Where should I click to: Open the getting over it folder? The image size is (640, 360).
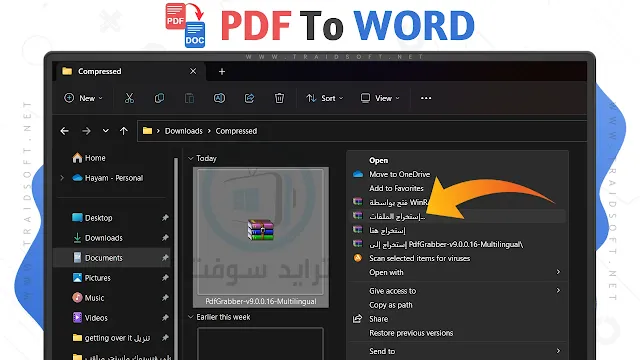click(111, 338)
